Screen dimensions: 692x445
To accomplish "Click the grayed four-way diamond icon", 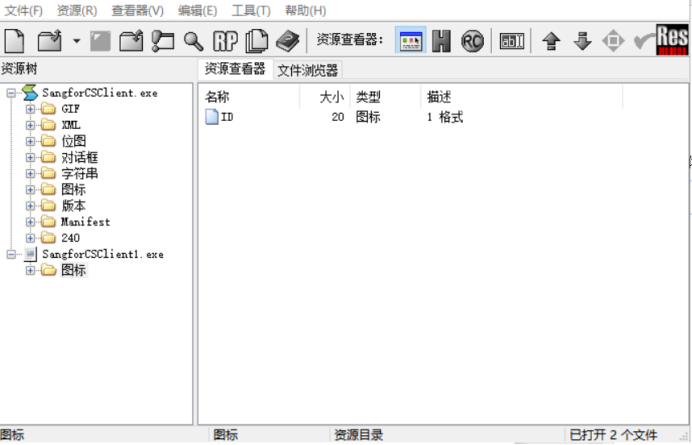I will pos(613,41).
